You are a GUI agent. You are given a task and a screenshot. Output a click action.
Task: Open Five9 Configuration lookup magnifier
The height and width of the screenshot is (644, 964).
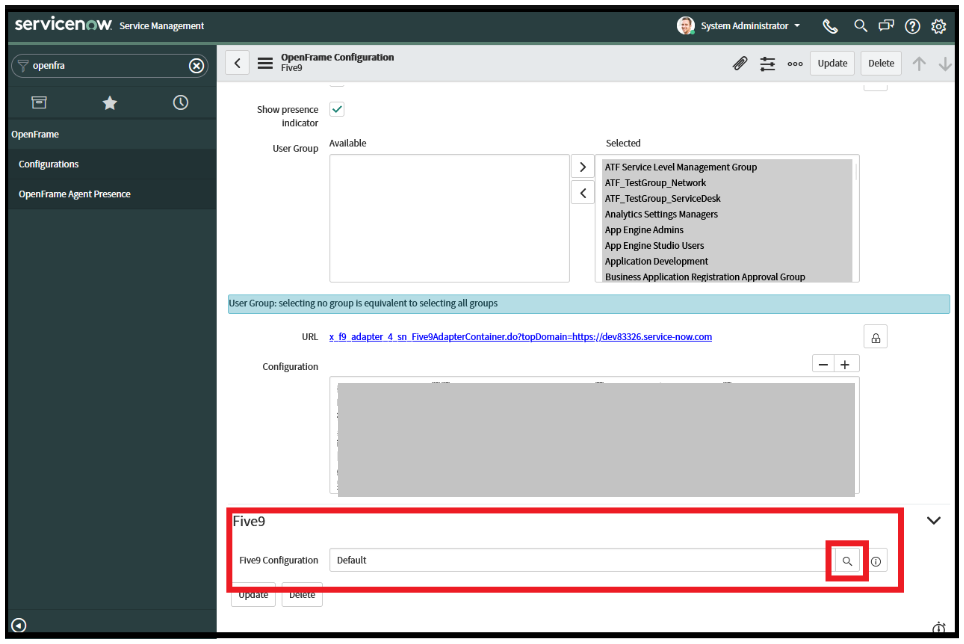847,561
